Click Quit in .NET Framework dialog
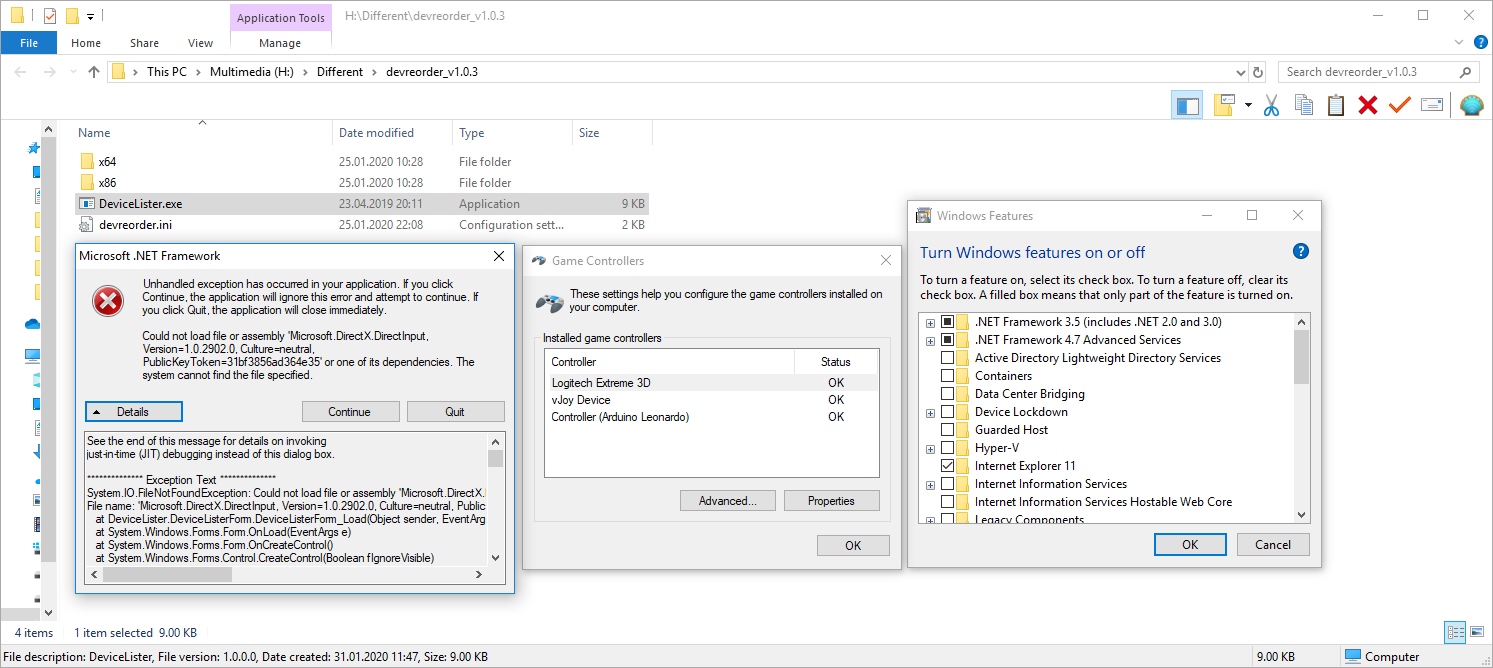The height and width of the screenshot is (668, 1493). point(455,412)
